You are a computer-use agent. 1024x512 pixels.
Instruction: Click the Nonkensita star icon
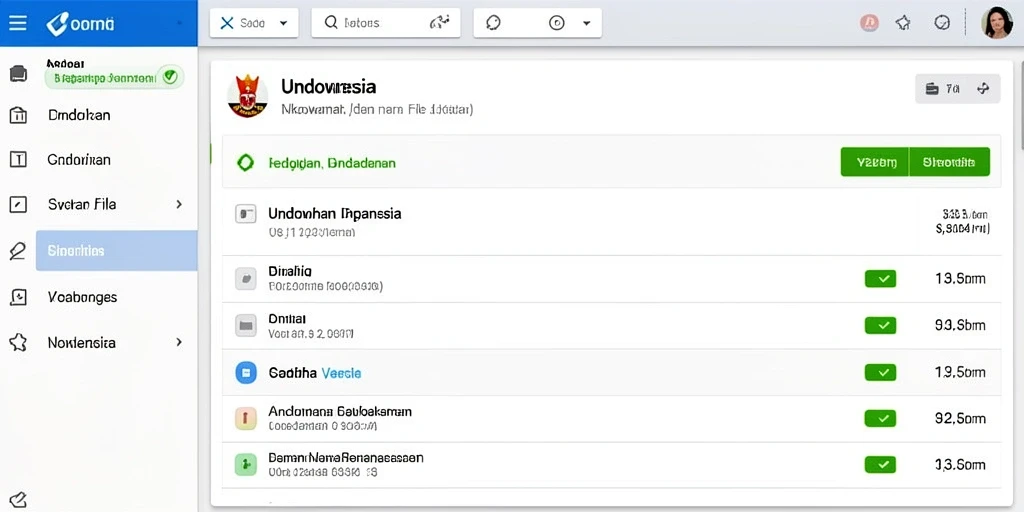[18, 343]
